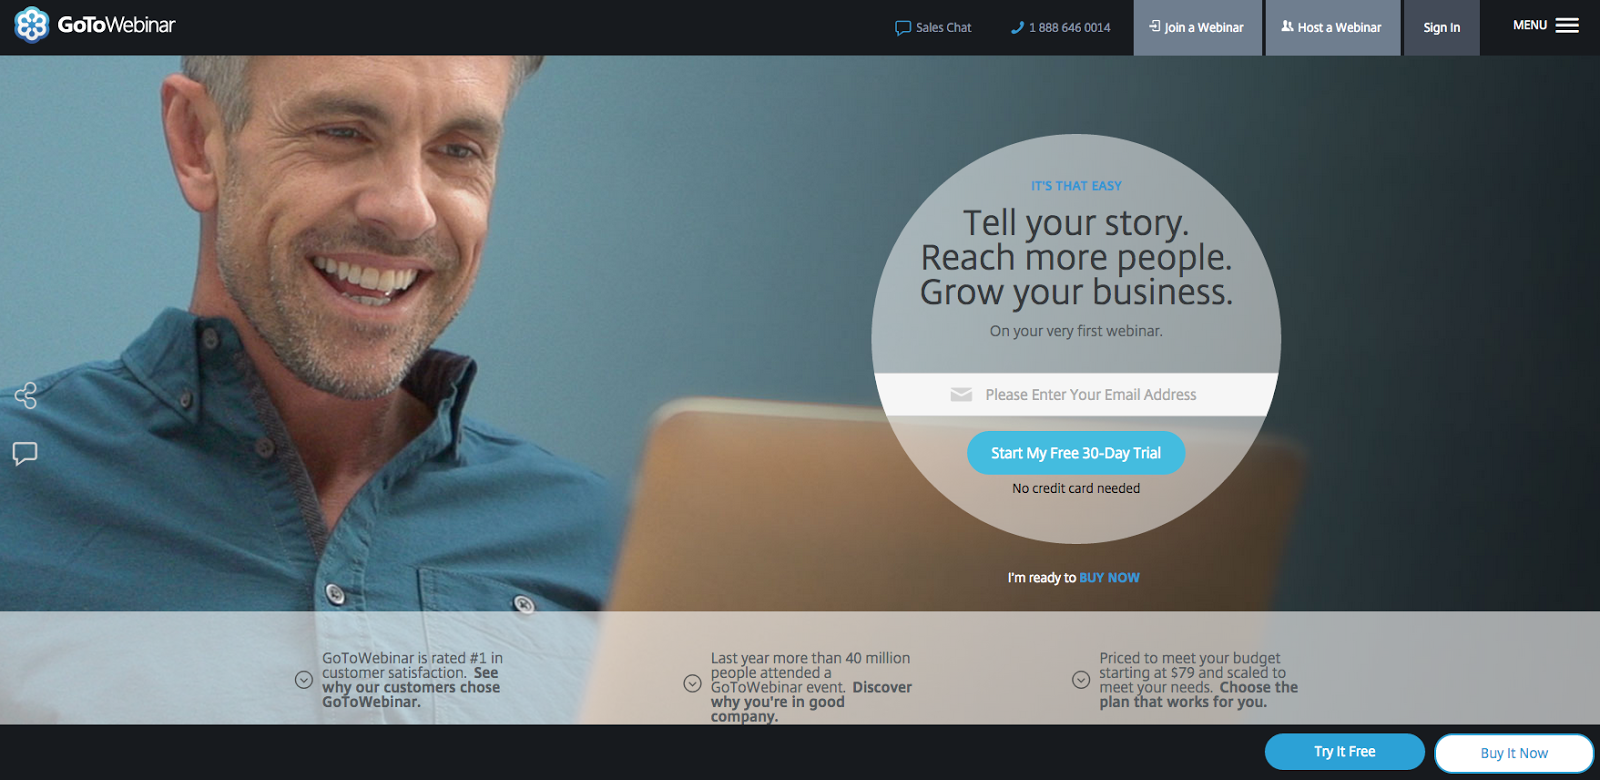The width and height of the screenshot is (1600, 780).
Task: Open 'See why our customers chose GoToWebinar' link
Action: coord(411,687)
